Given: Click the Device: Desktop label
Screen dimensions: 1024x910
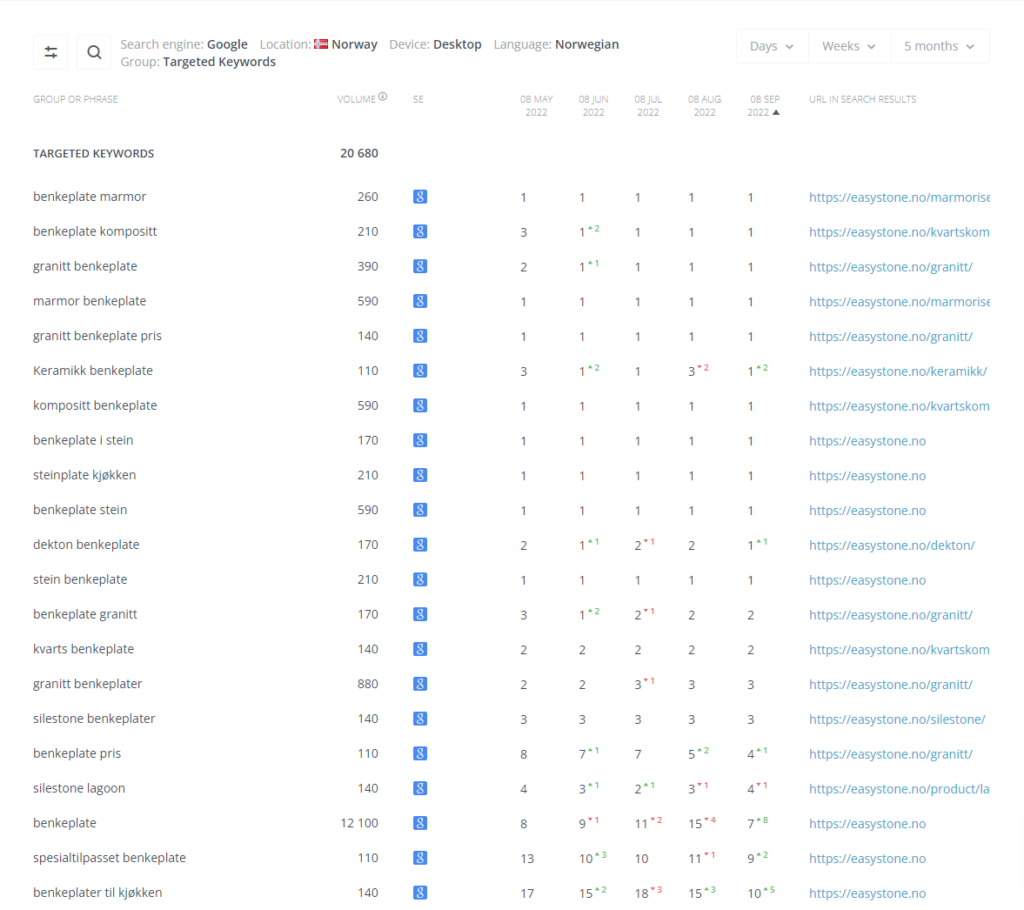Looking at the screenshot, I should tap(436, 44).
